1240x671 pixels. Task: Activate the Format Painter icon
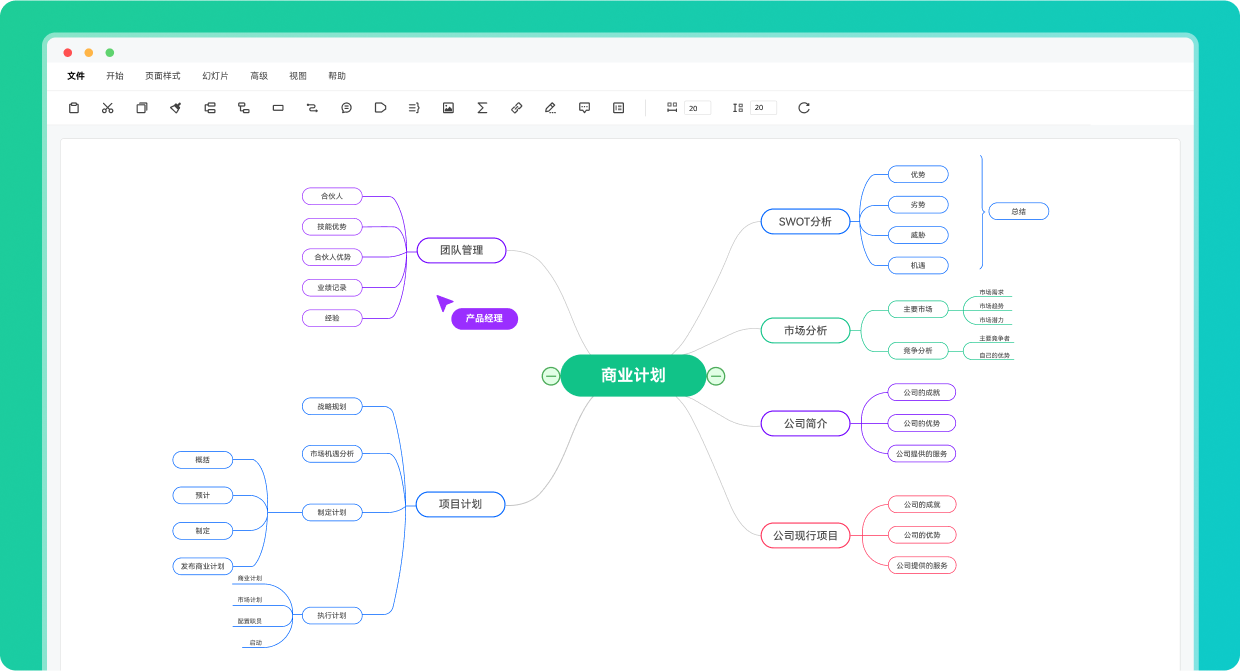175,107
